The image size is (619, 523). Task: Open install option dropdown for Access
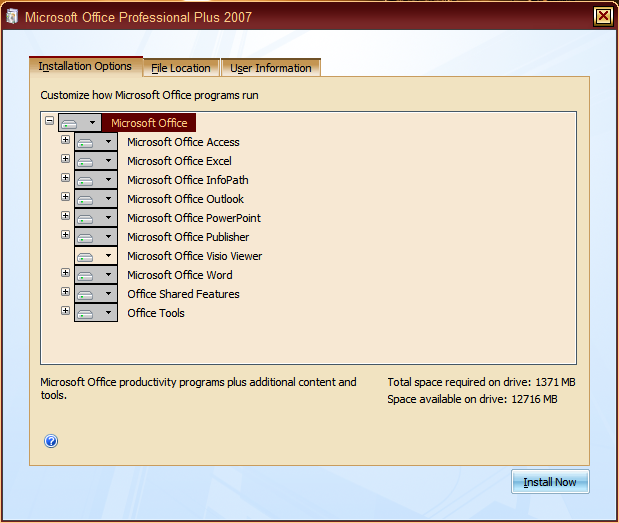(x=96, y=142)
